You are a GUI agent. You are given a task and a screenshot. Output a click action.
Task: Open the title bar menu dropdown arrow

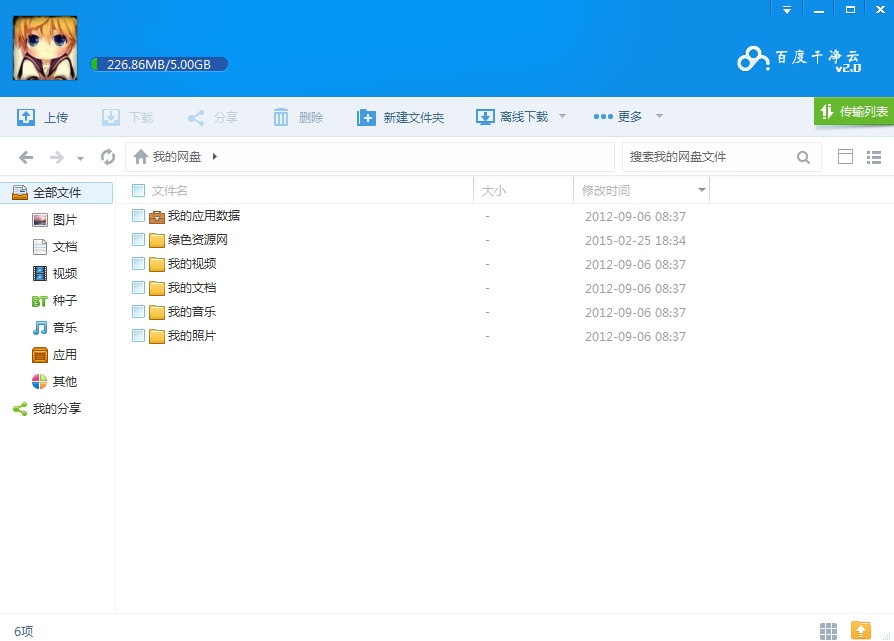pyautogui.click(x=787, y=10)
